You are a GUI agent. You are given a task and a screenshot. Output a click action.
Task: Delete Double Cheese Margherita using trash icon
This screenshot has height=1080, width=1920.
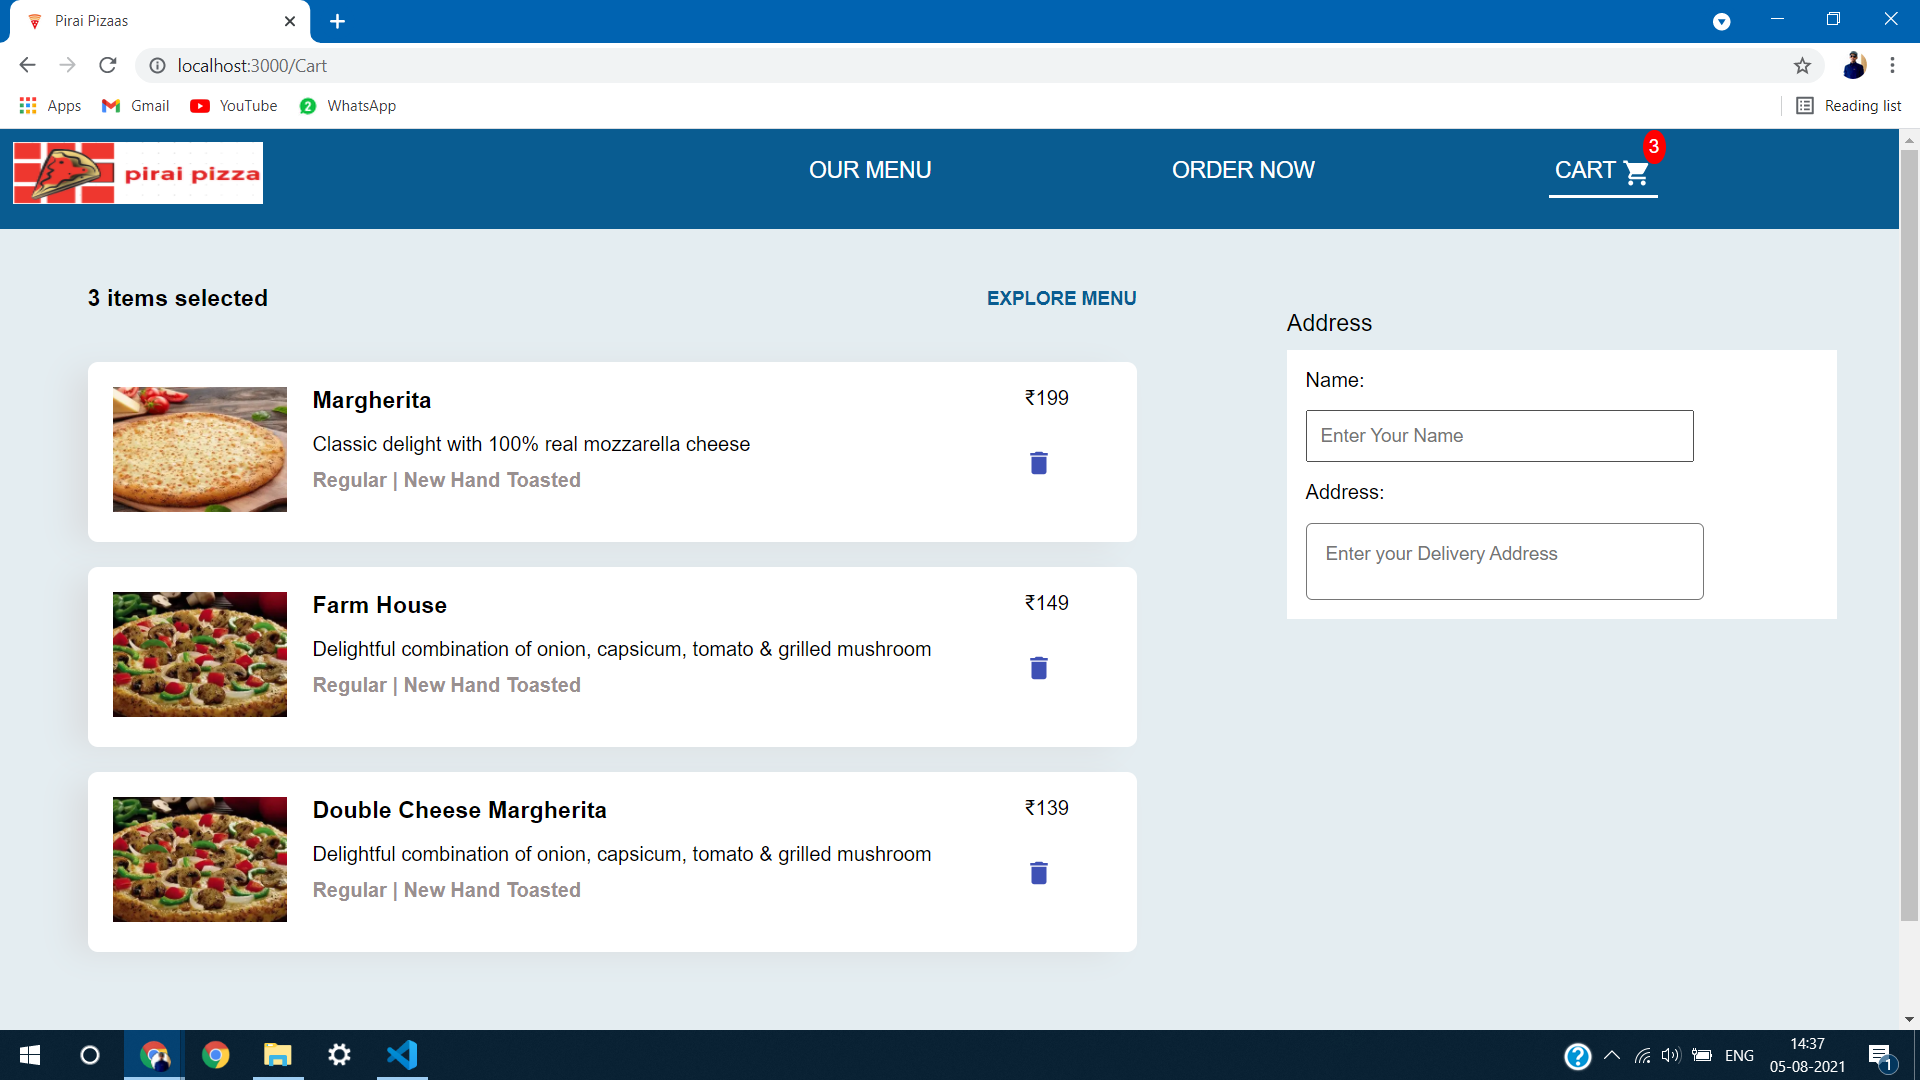coord(1039,873)
